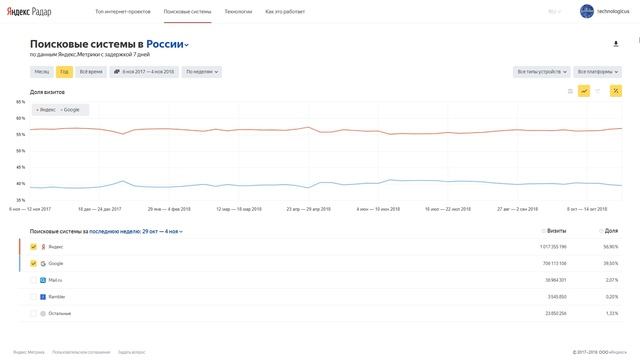Uncheck the Google checkbox
Viewport: 640px width, 360px height.
coord(33,264)
